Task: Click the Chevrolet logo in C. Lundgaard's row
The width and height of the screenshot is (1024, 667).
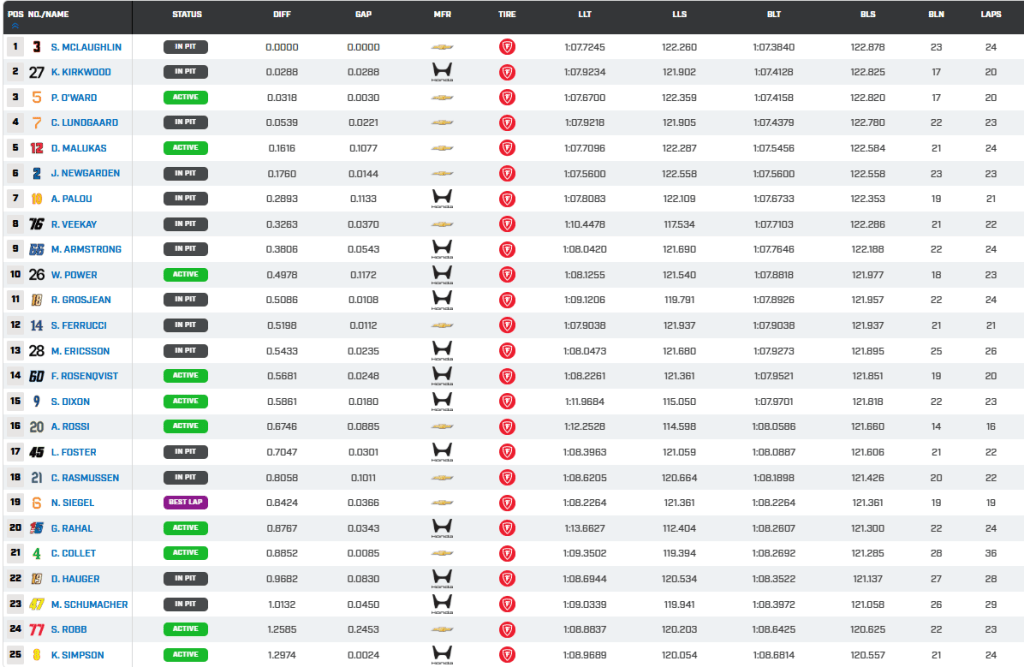Action: pos(442,123)
